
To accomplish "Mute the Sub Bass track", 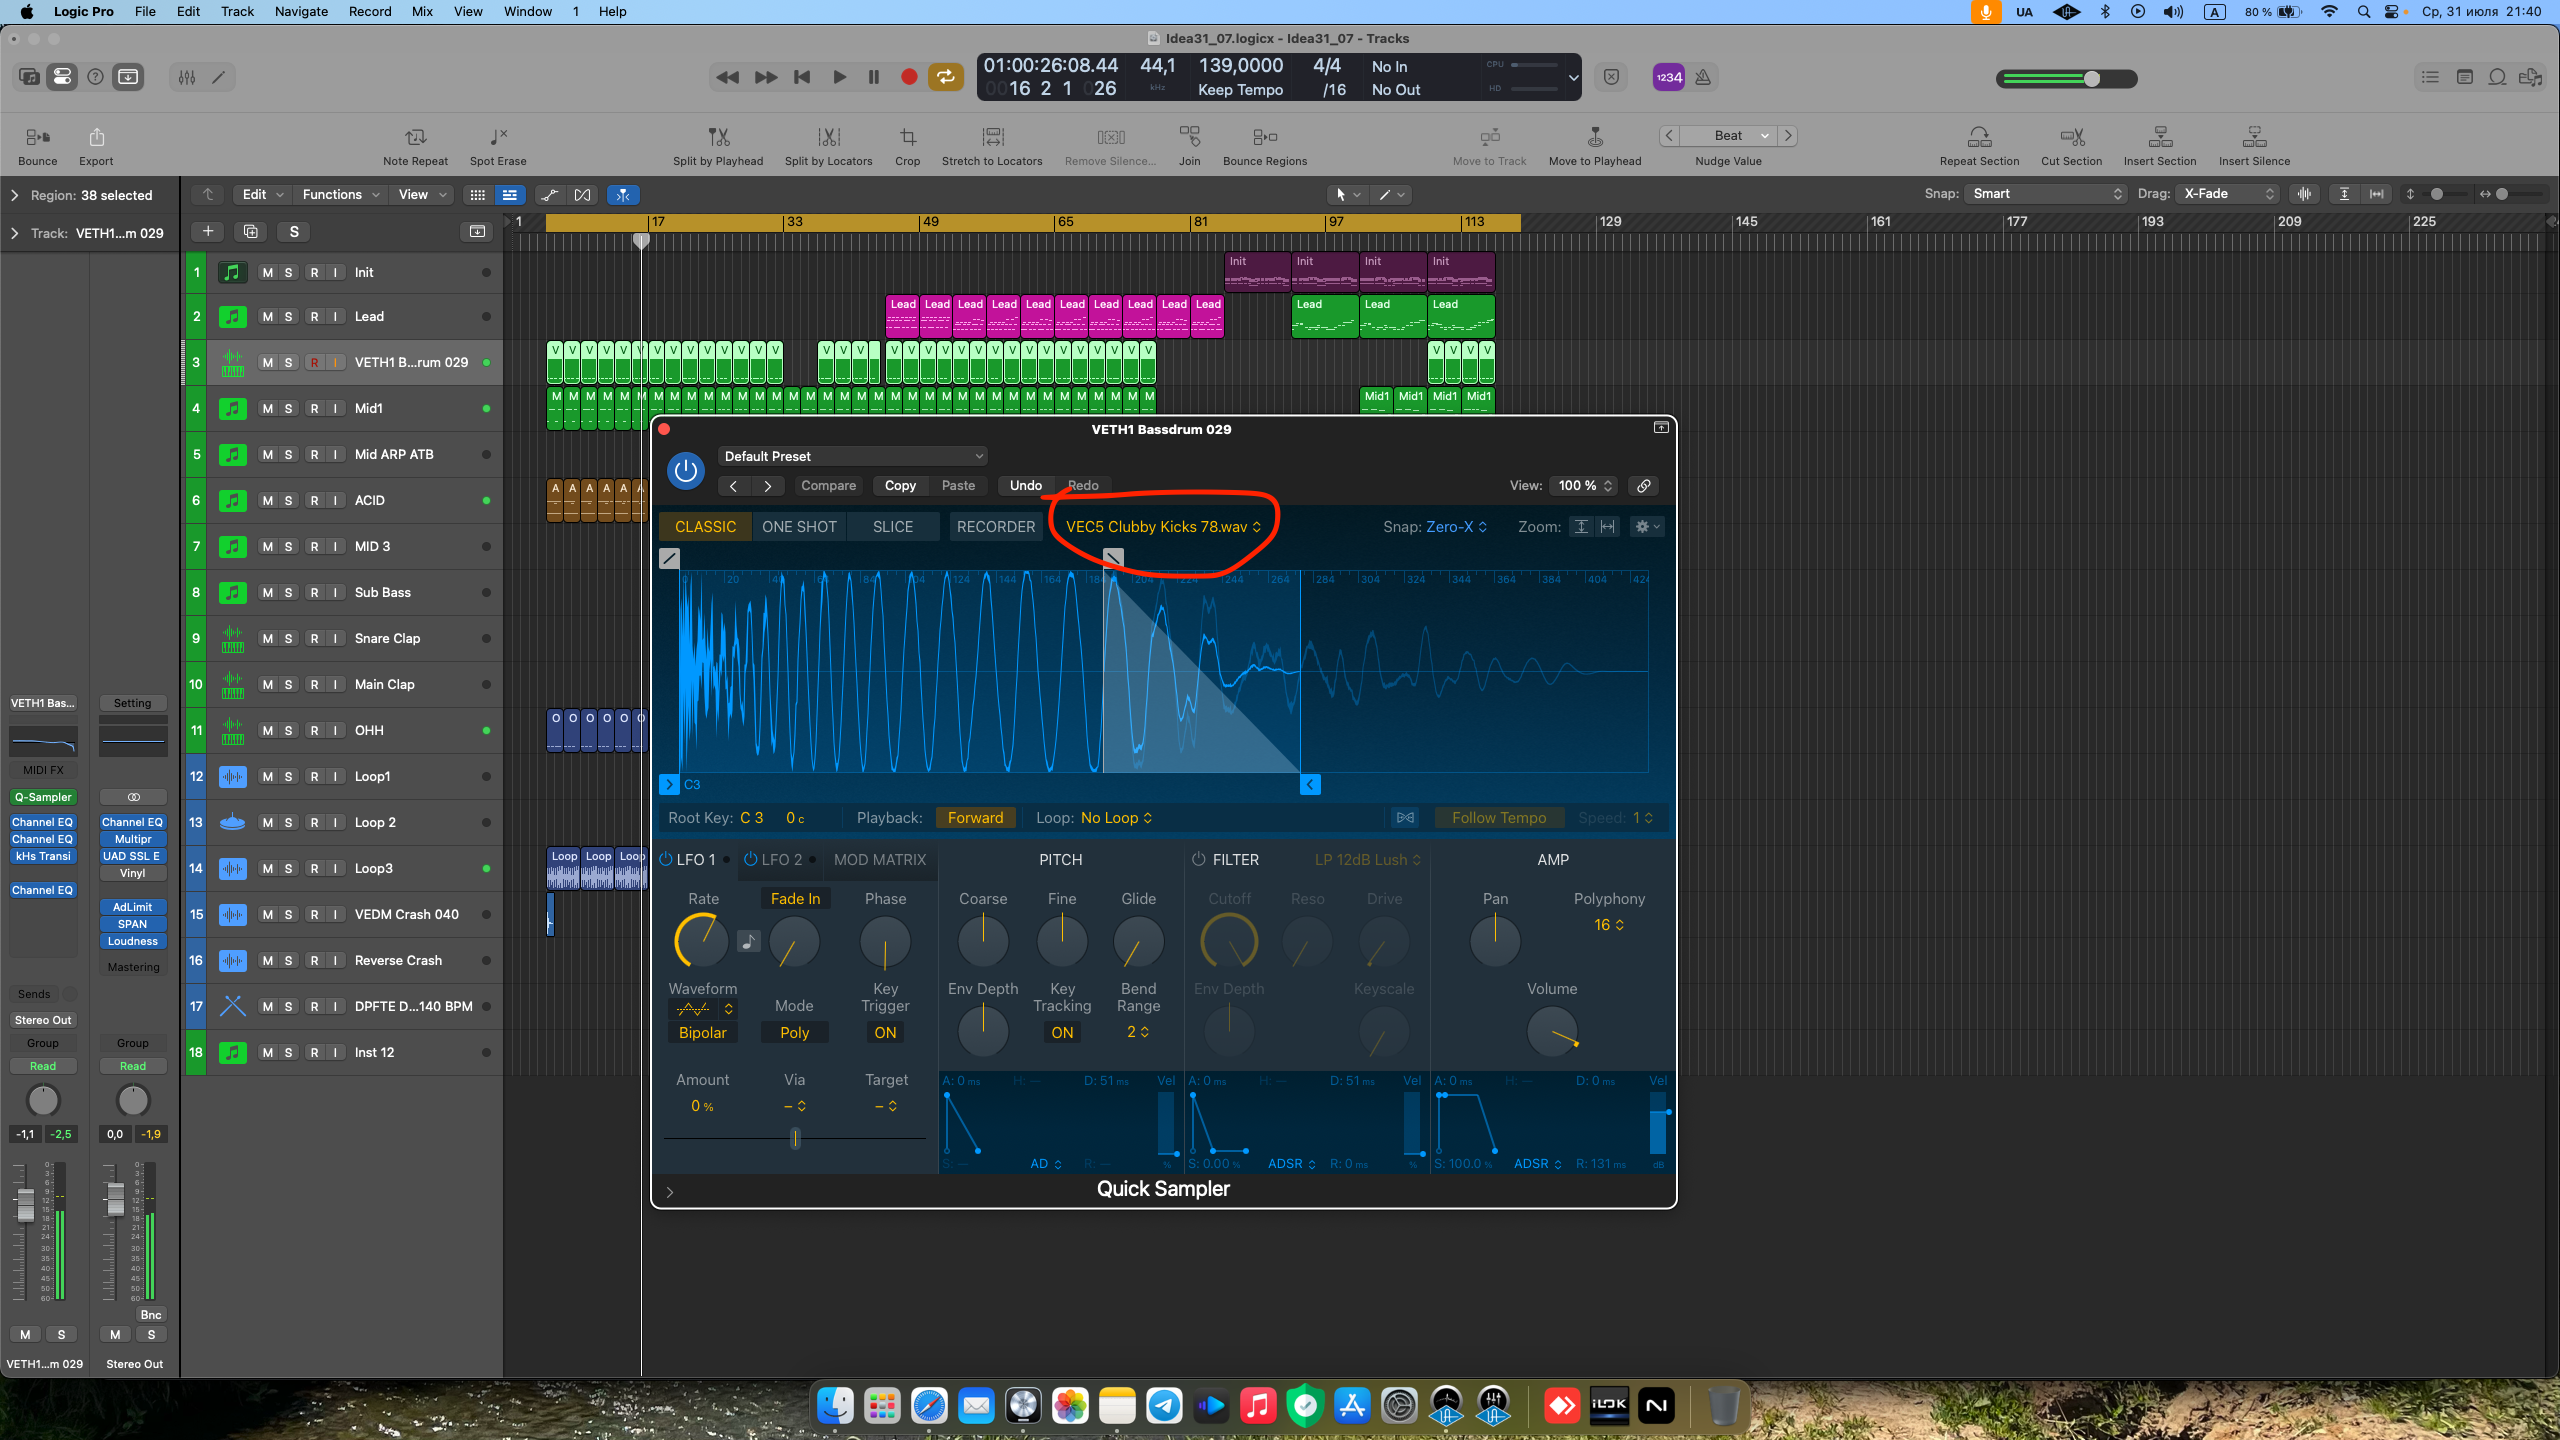I will coord(267,593).
